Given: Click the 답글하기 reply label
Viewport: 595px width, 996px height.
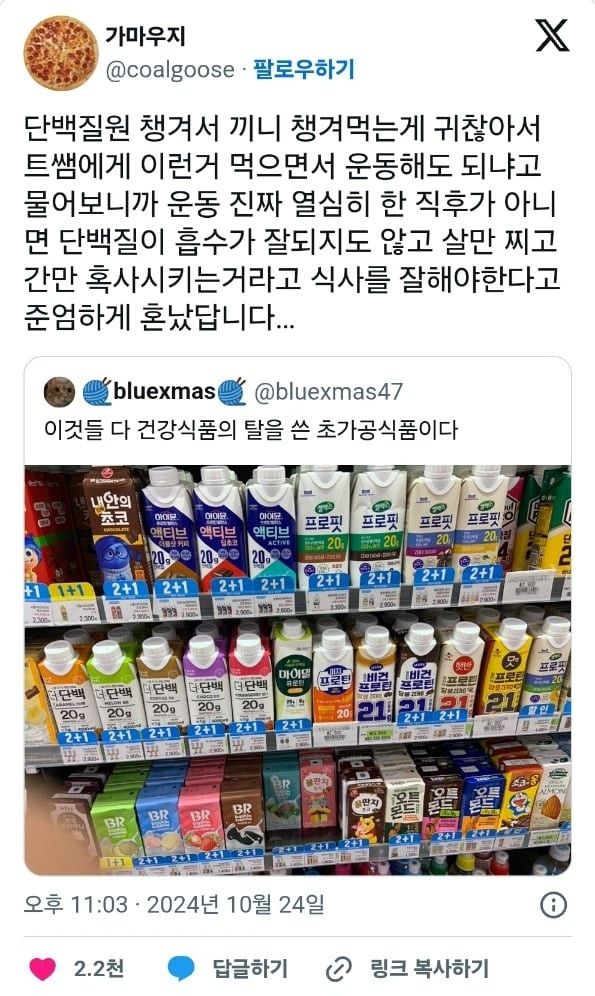Looking at the screenshot, I should 250,969.
